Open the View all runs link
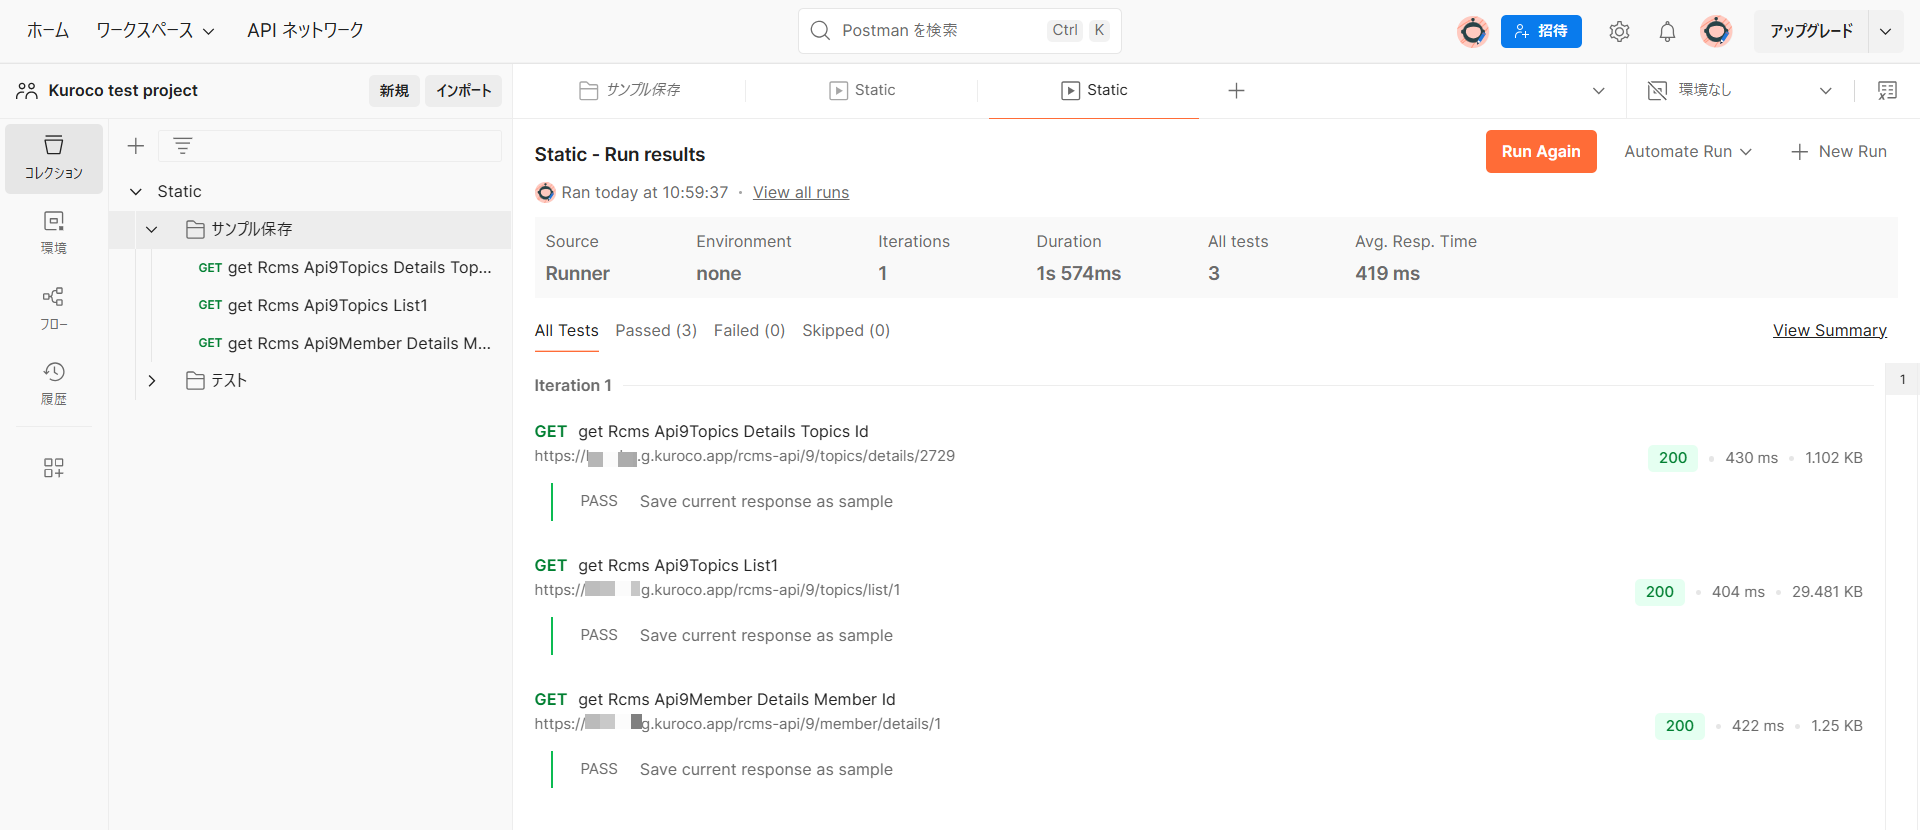The height and width of the screenshot is (830, 1920). point(800,193)
